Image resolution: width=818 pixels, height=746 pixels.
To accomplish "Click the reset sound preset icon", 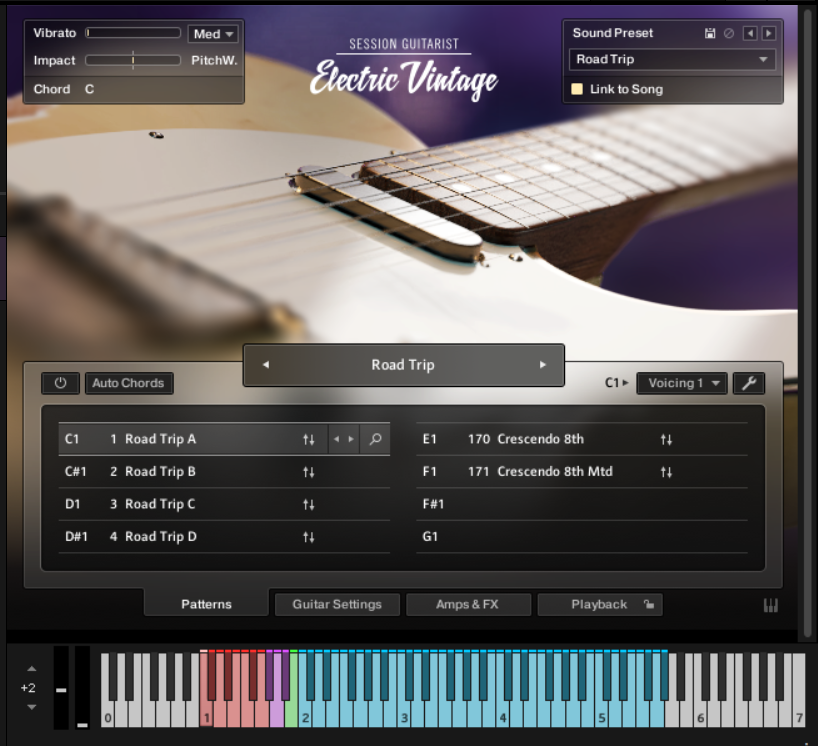I will 729,33.
